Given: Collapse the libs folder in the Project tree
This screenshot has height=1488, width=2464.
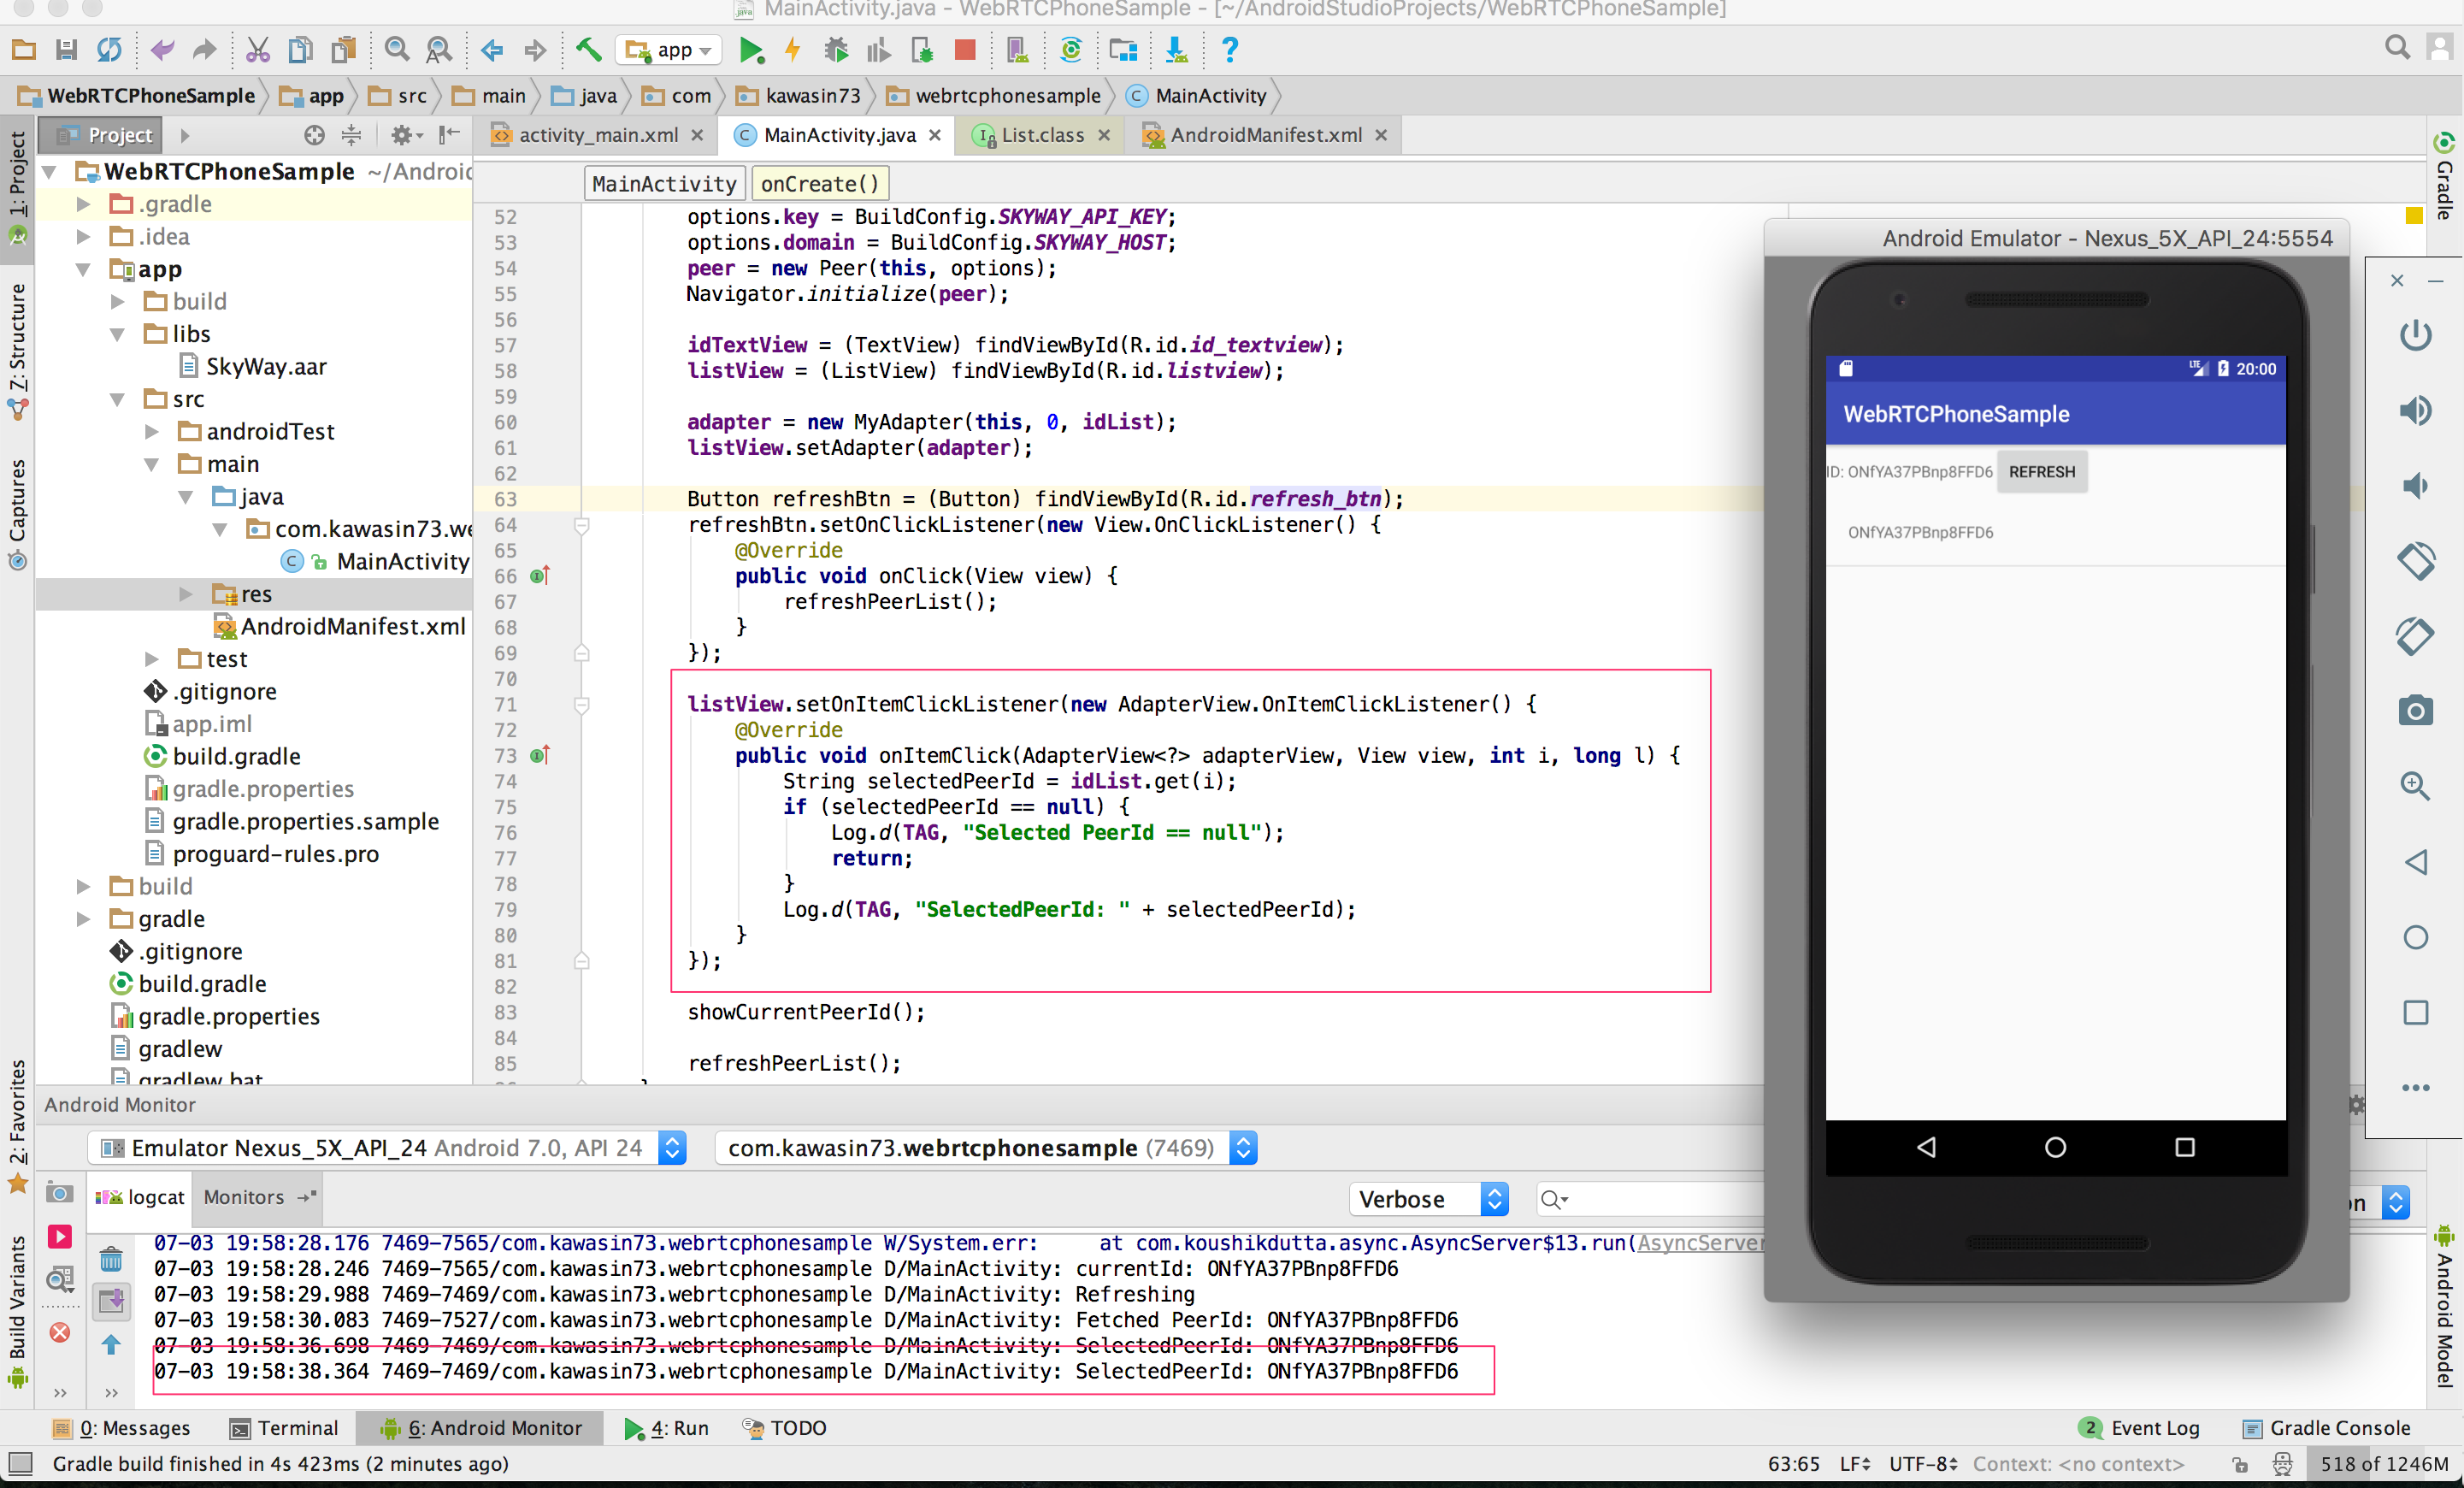Looking at the screenshot, I should coord(119,333).
